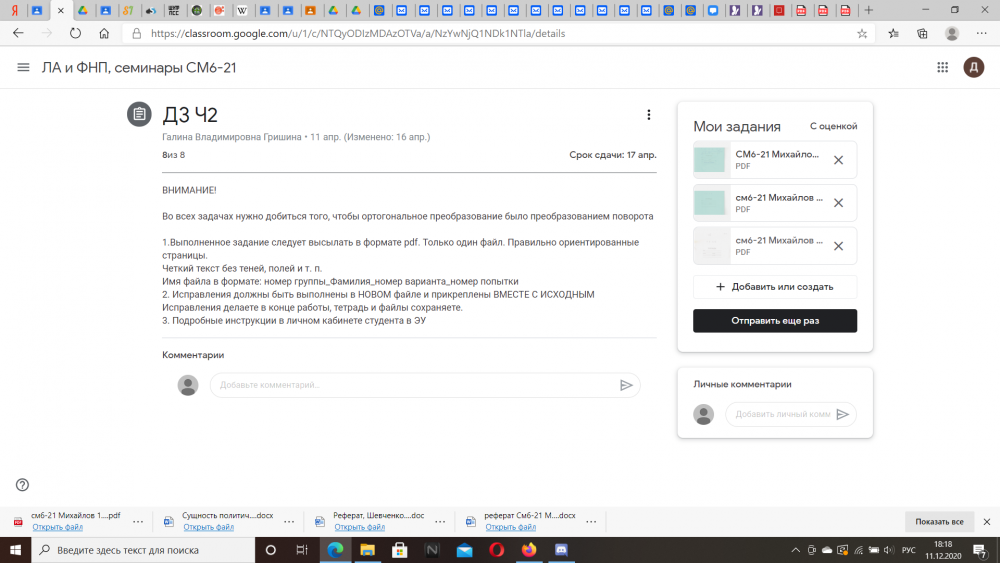The image size is (1000, 563).
Task: Click the Windows search box
Action: coord(143,550)
